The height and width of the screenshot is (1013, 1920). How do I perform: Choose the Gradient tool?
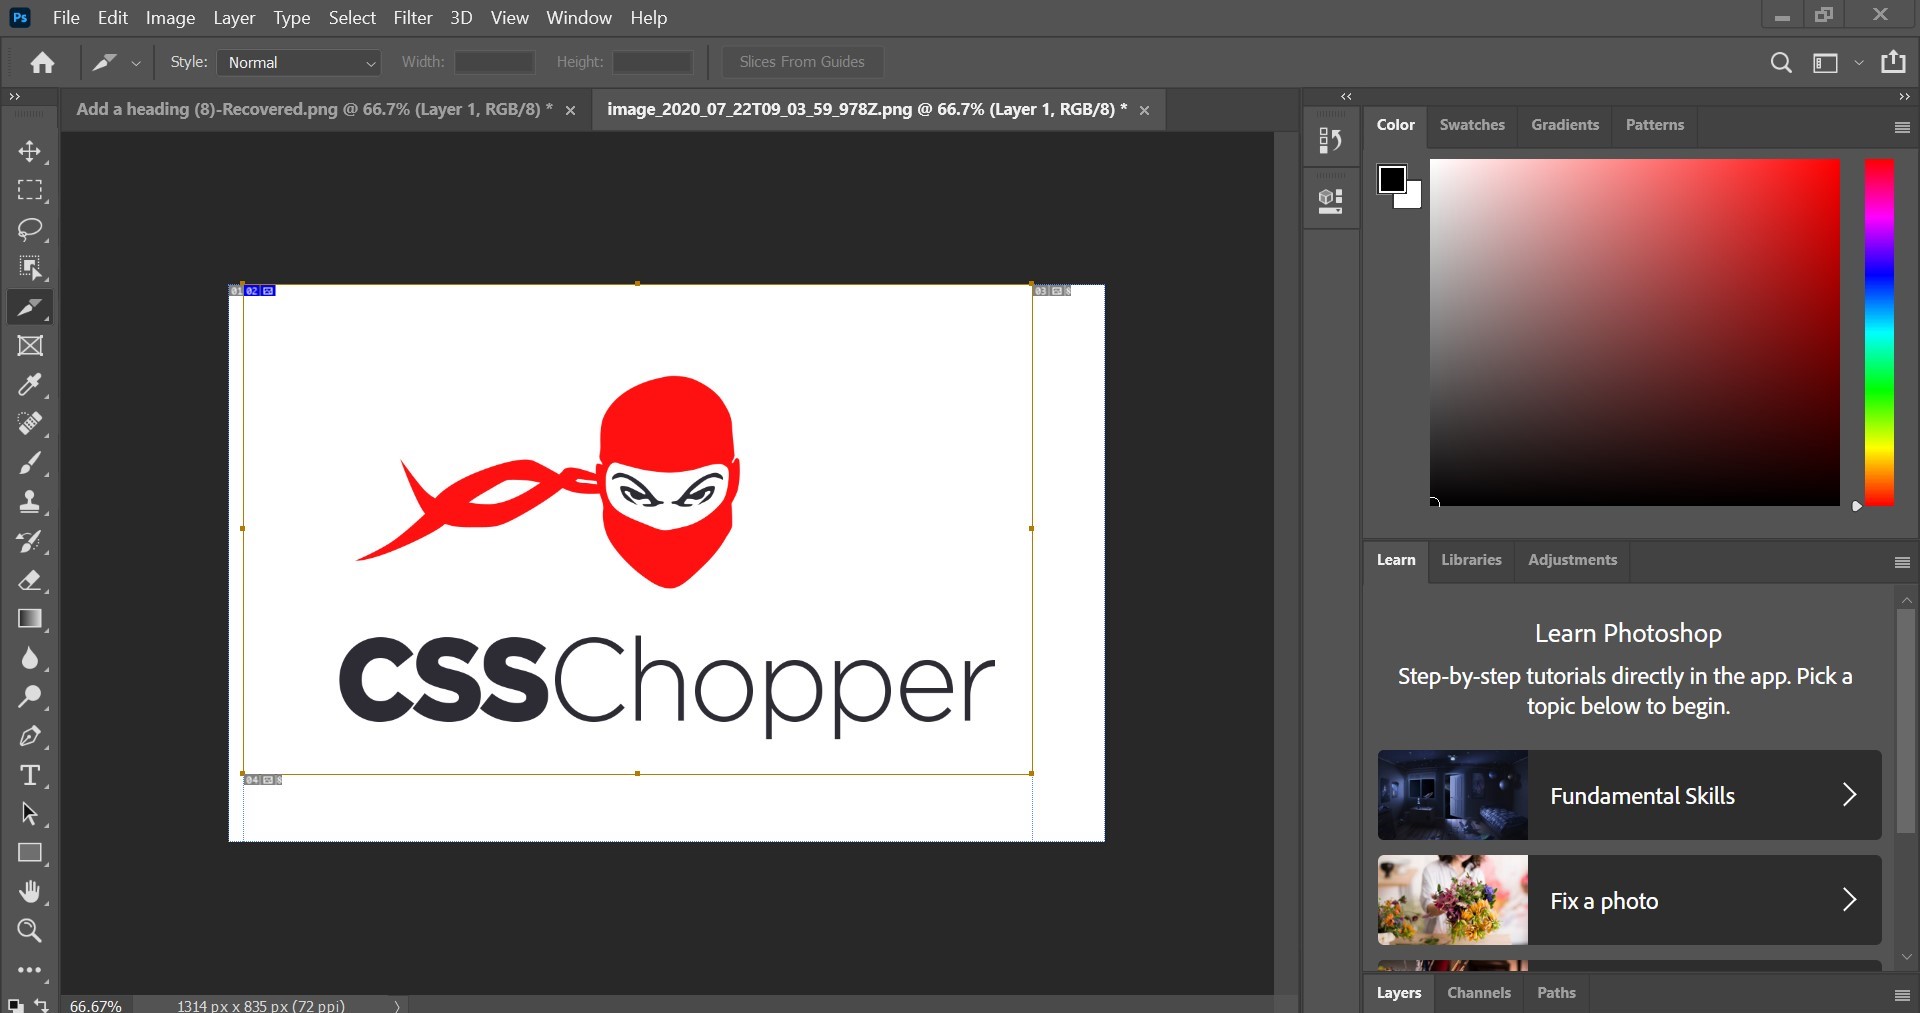[x=29, y=619]
